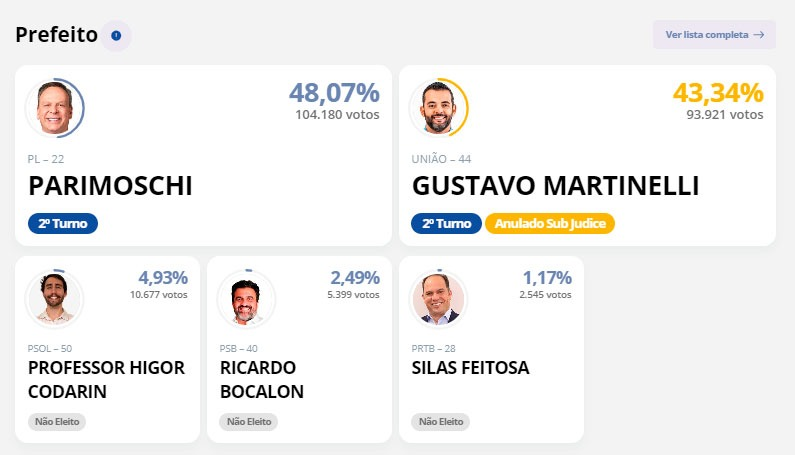Click Gustavo Martinelli's 2º Turno badge
795x455 pixels.
[446, 223]
